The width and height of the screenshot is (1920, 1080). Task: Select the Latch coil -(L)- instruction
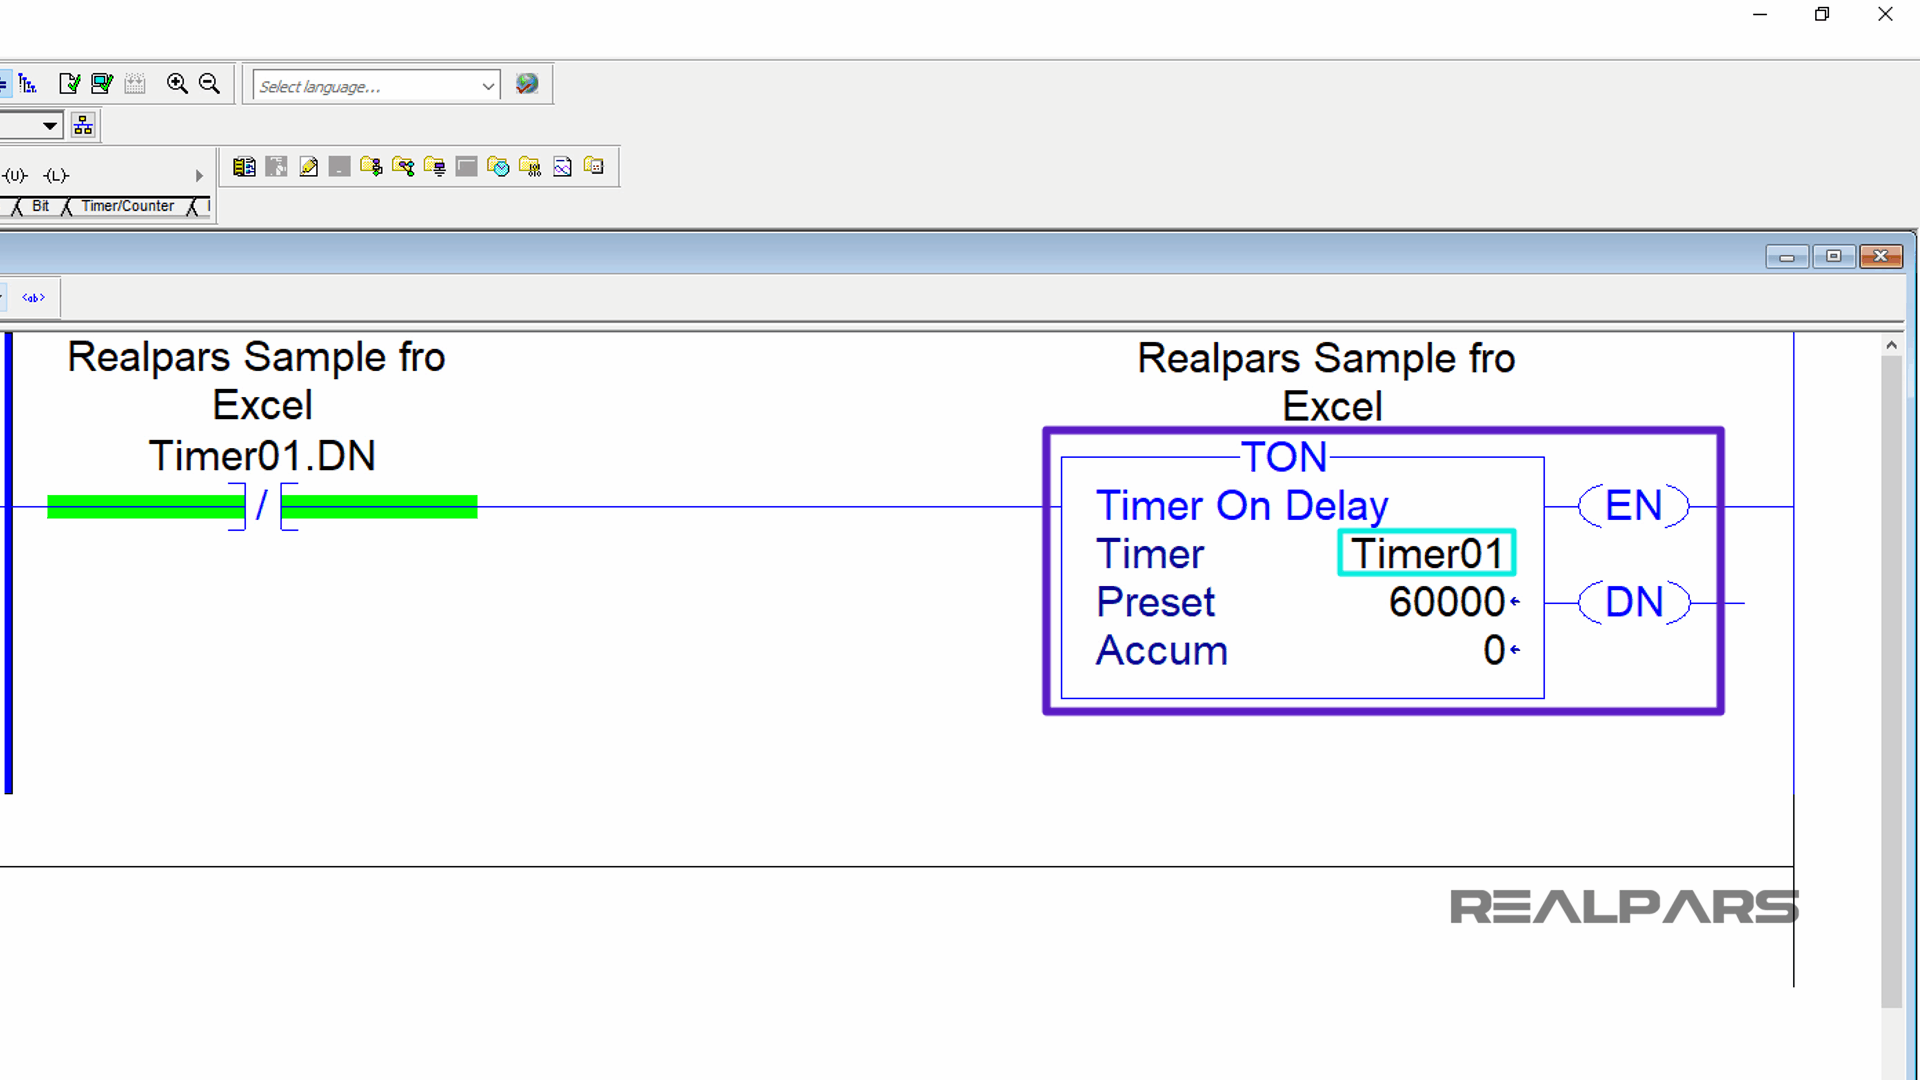[55, 175]
